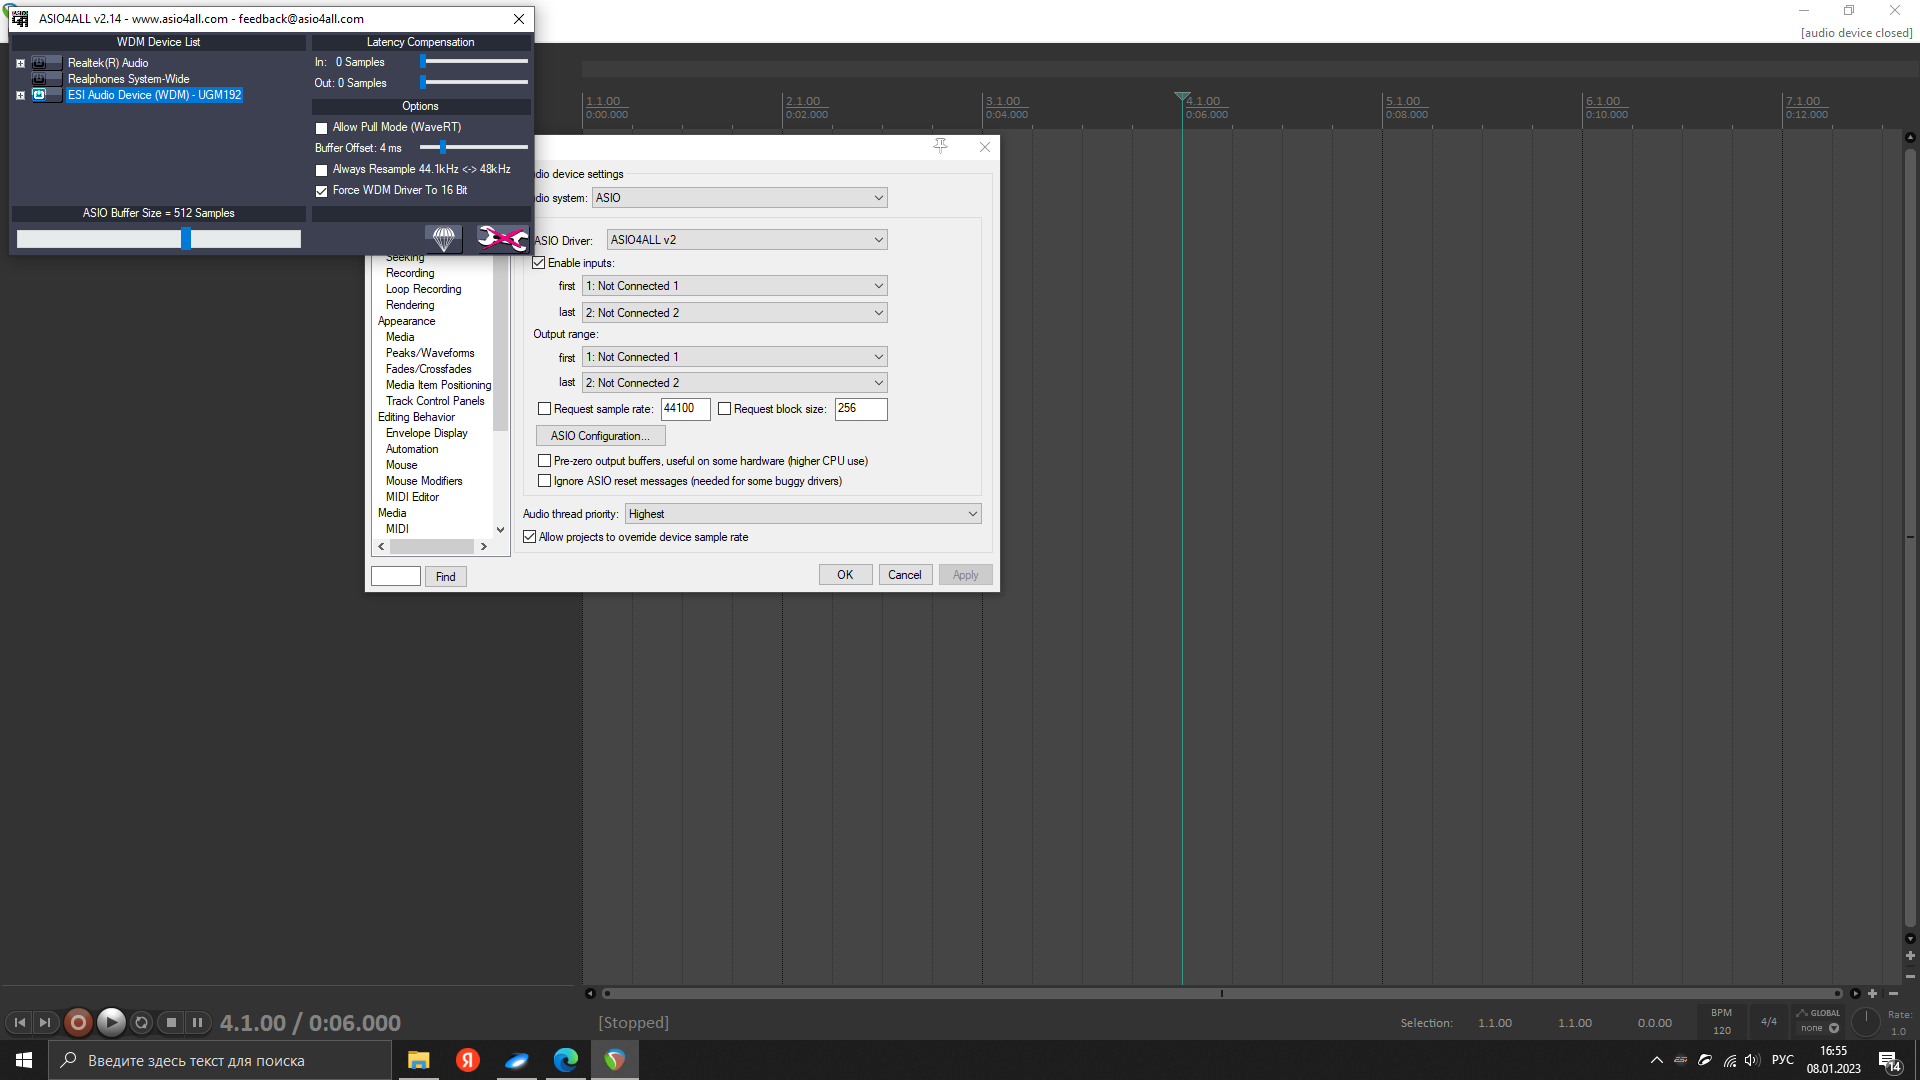Click the Windows Start button
The image size is (1920, 1080).
(x=24, y=1060)
